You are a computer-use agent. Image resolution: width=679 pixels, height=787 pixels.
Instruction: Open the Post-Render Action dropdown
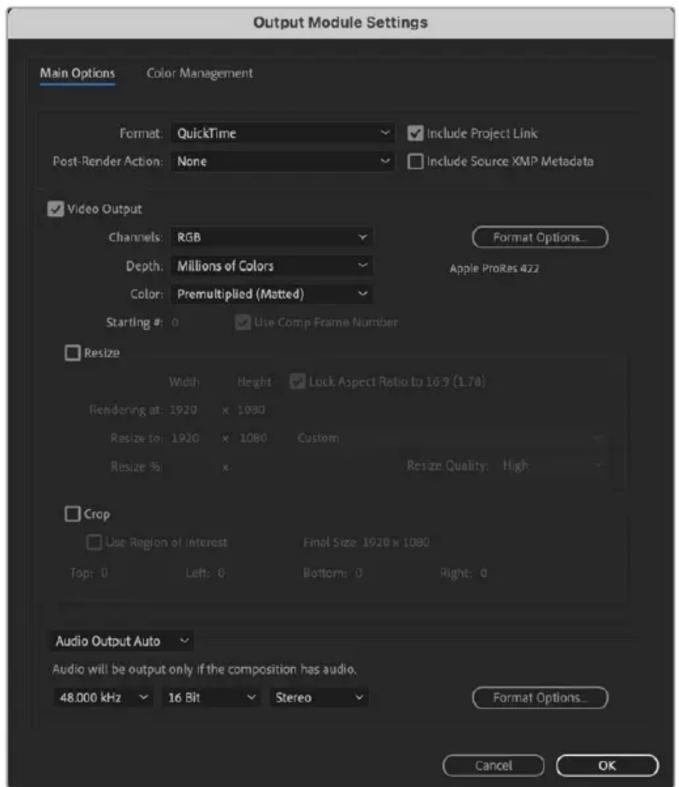283,161
